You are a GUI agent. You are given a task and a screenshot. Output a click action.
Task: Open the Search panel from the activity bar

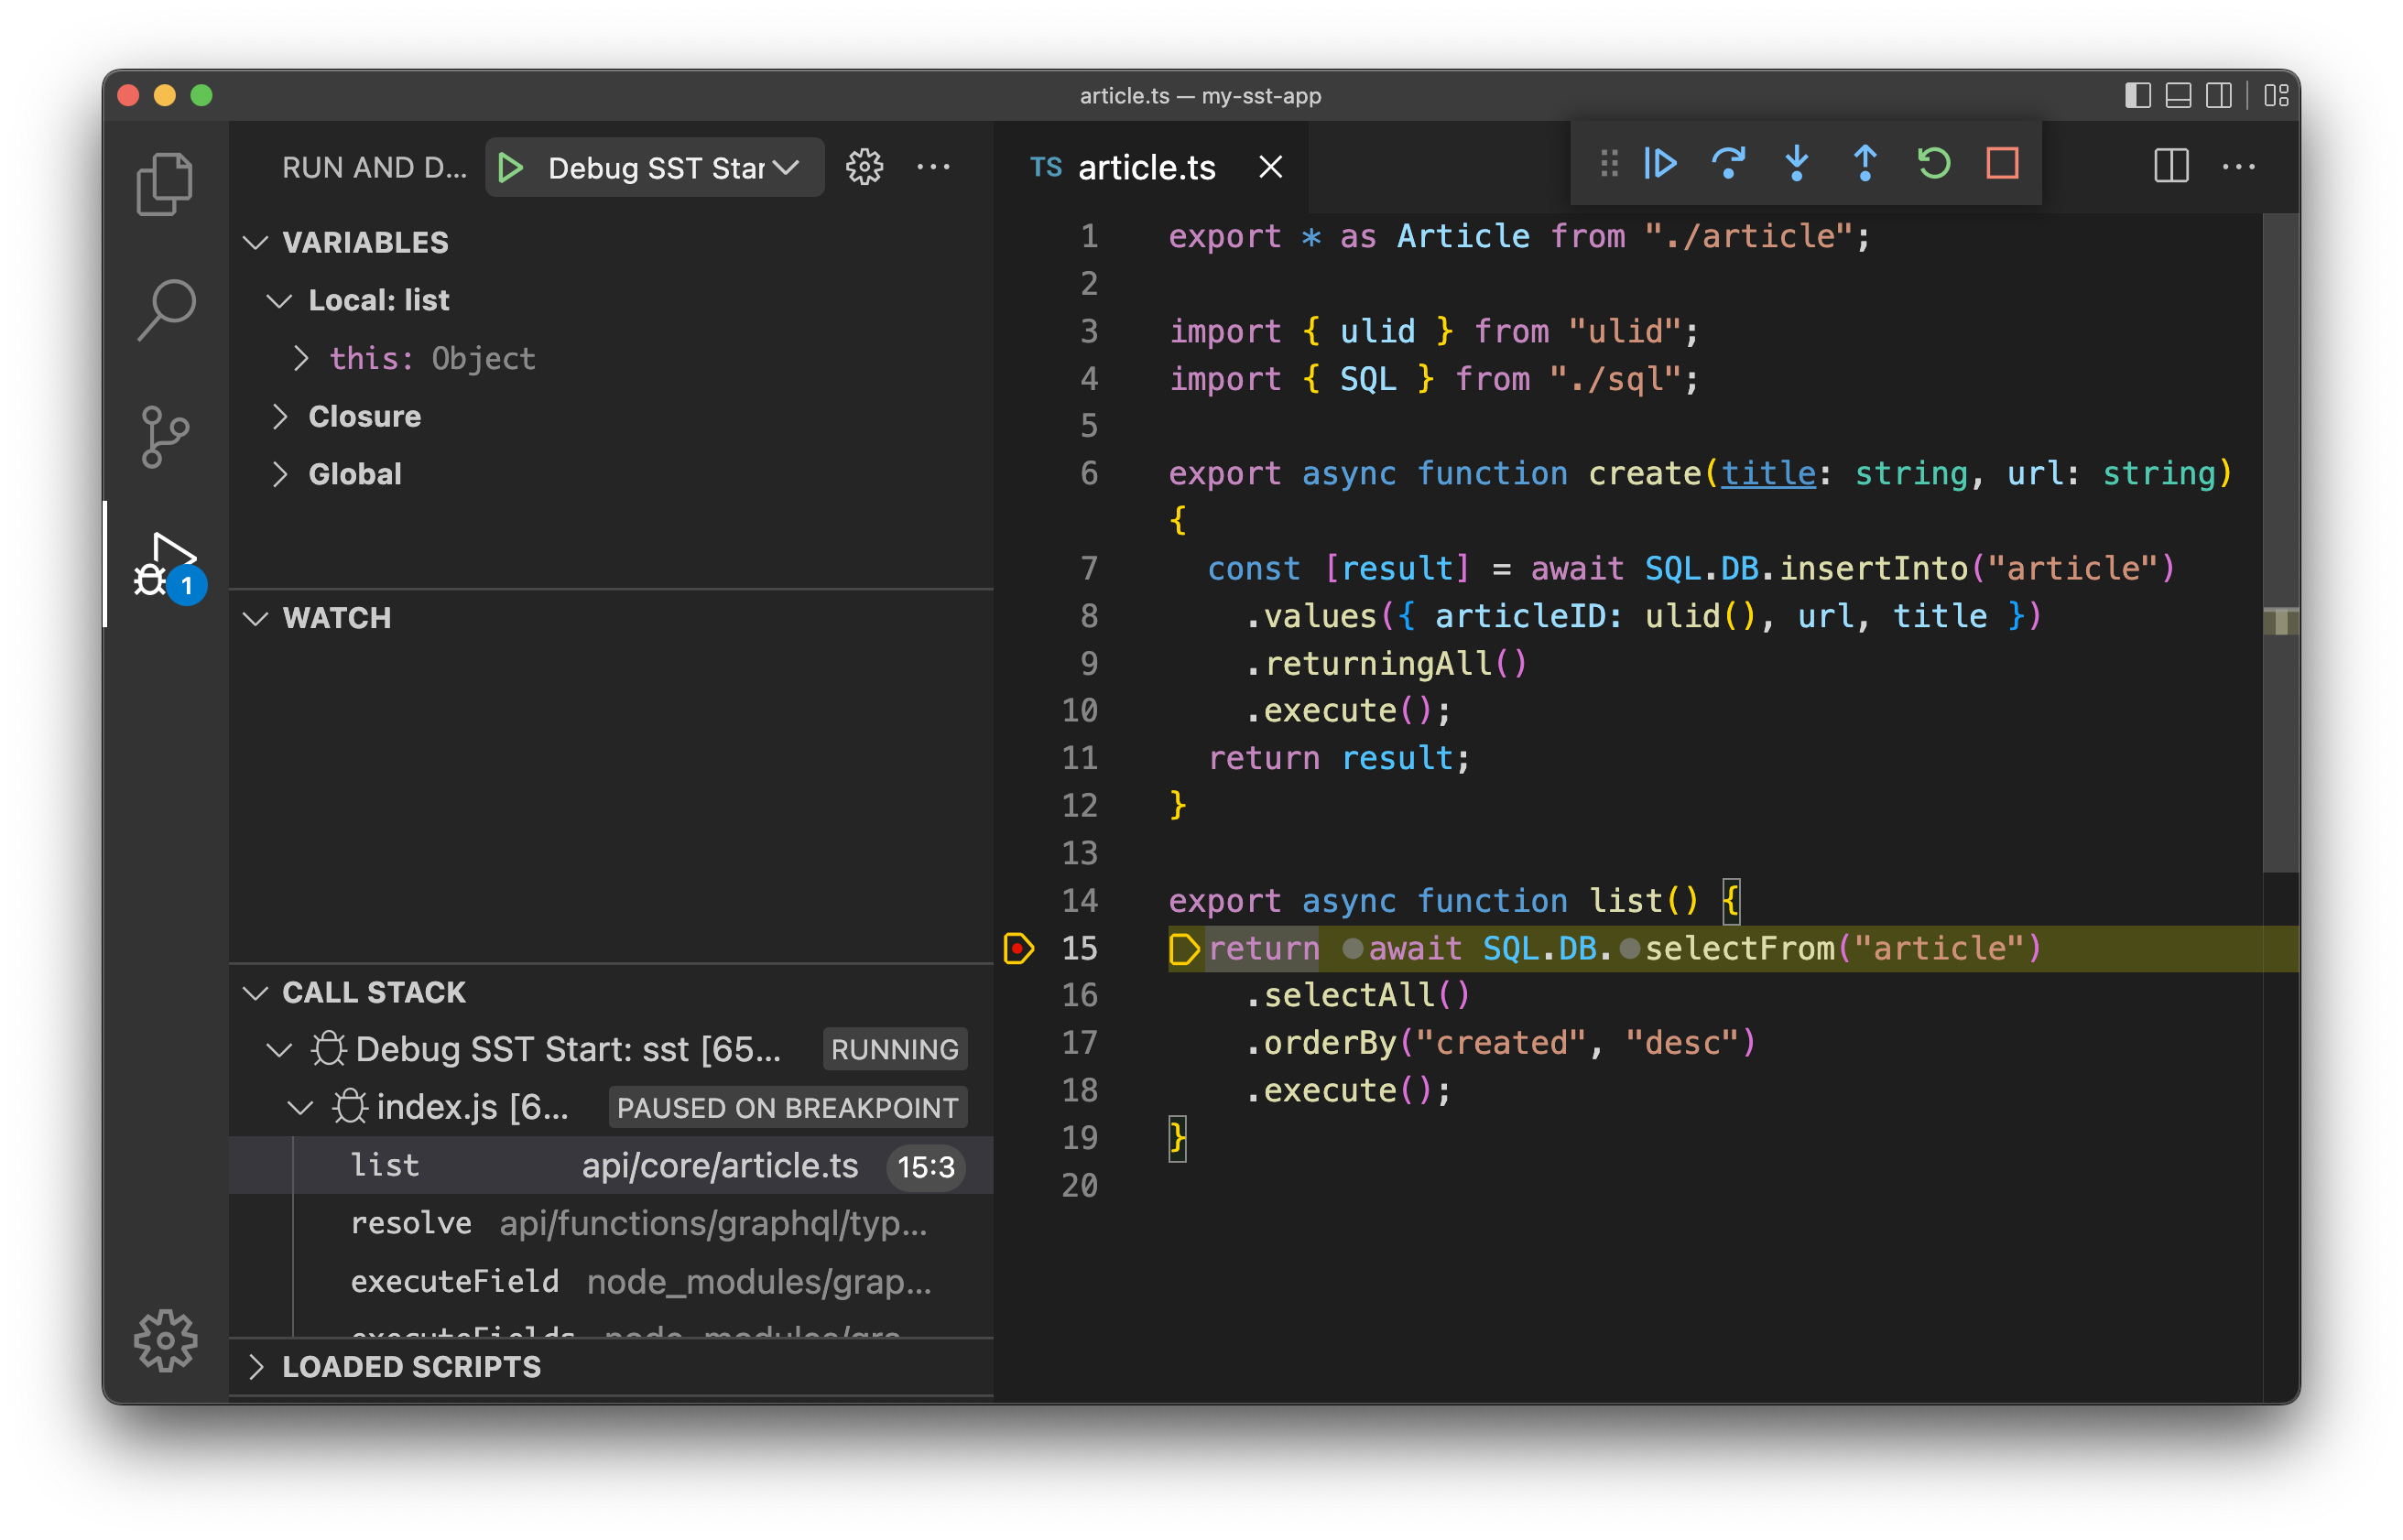click(x=166, y=309)
